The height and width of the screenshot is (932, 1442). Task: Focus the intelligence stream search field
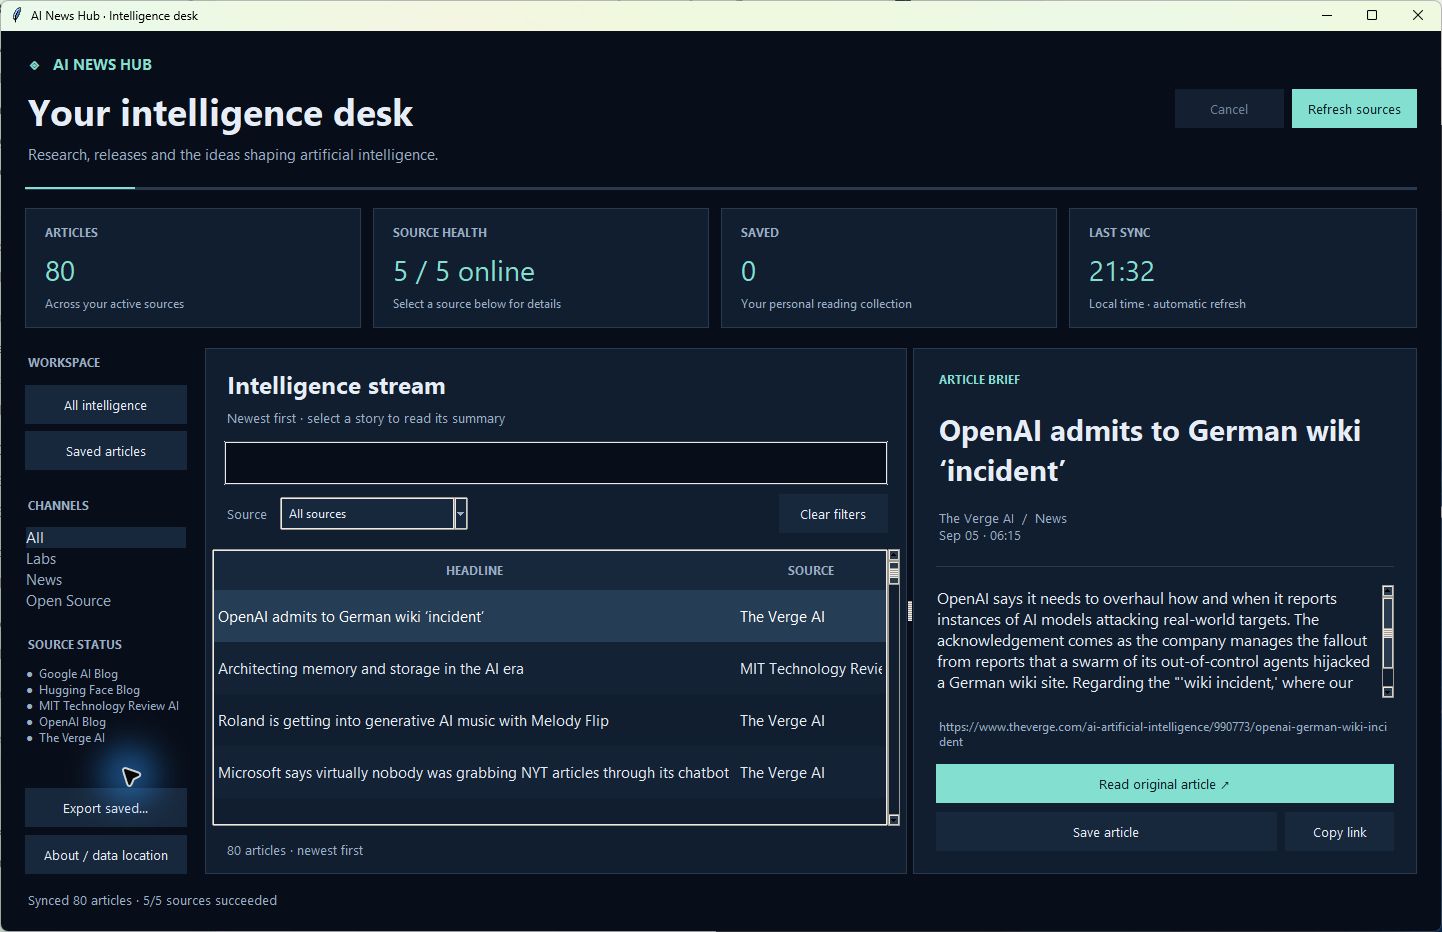pyautogui.click(x=556, y=463)
